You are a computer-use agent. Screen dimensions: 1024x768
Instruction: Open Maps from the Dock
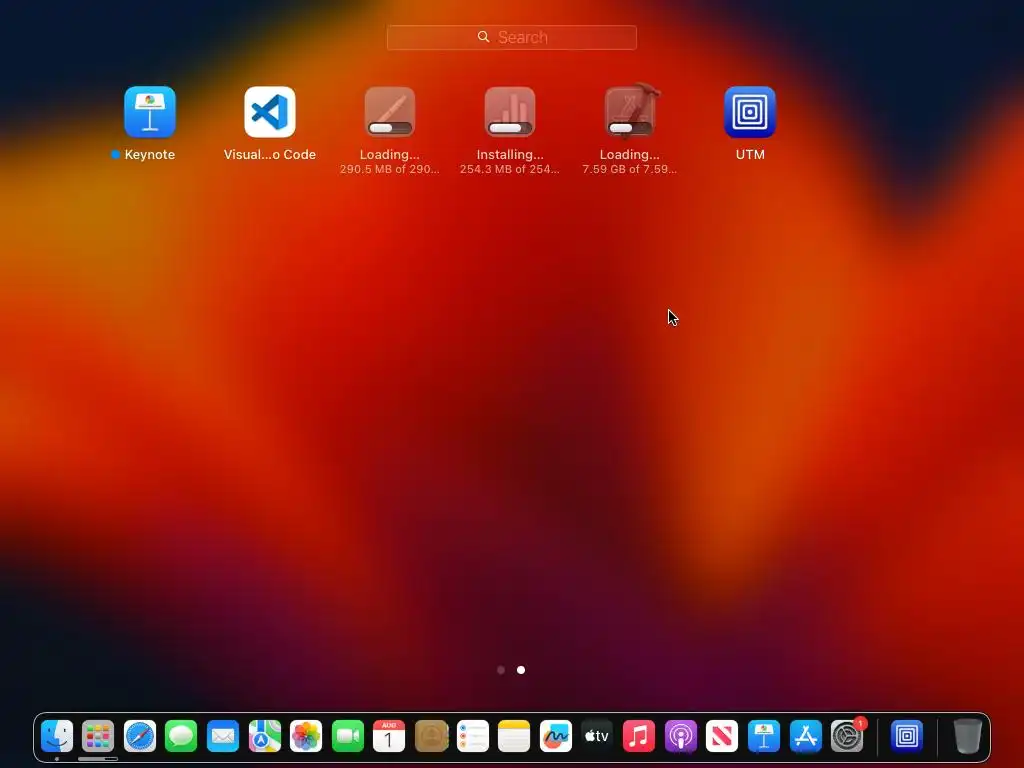coord(264,736)
